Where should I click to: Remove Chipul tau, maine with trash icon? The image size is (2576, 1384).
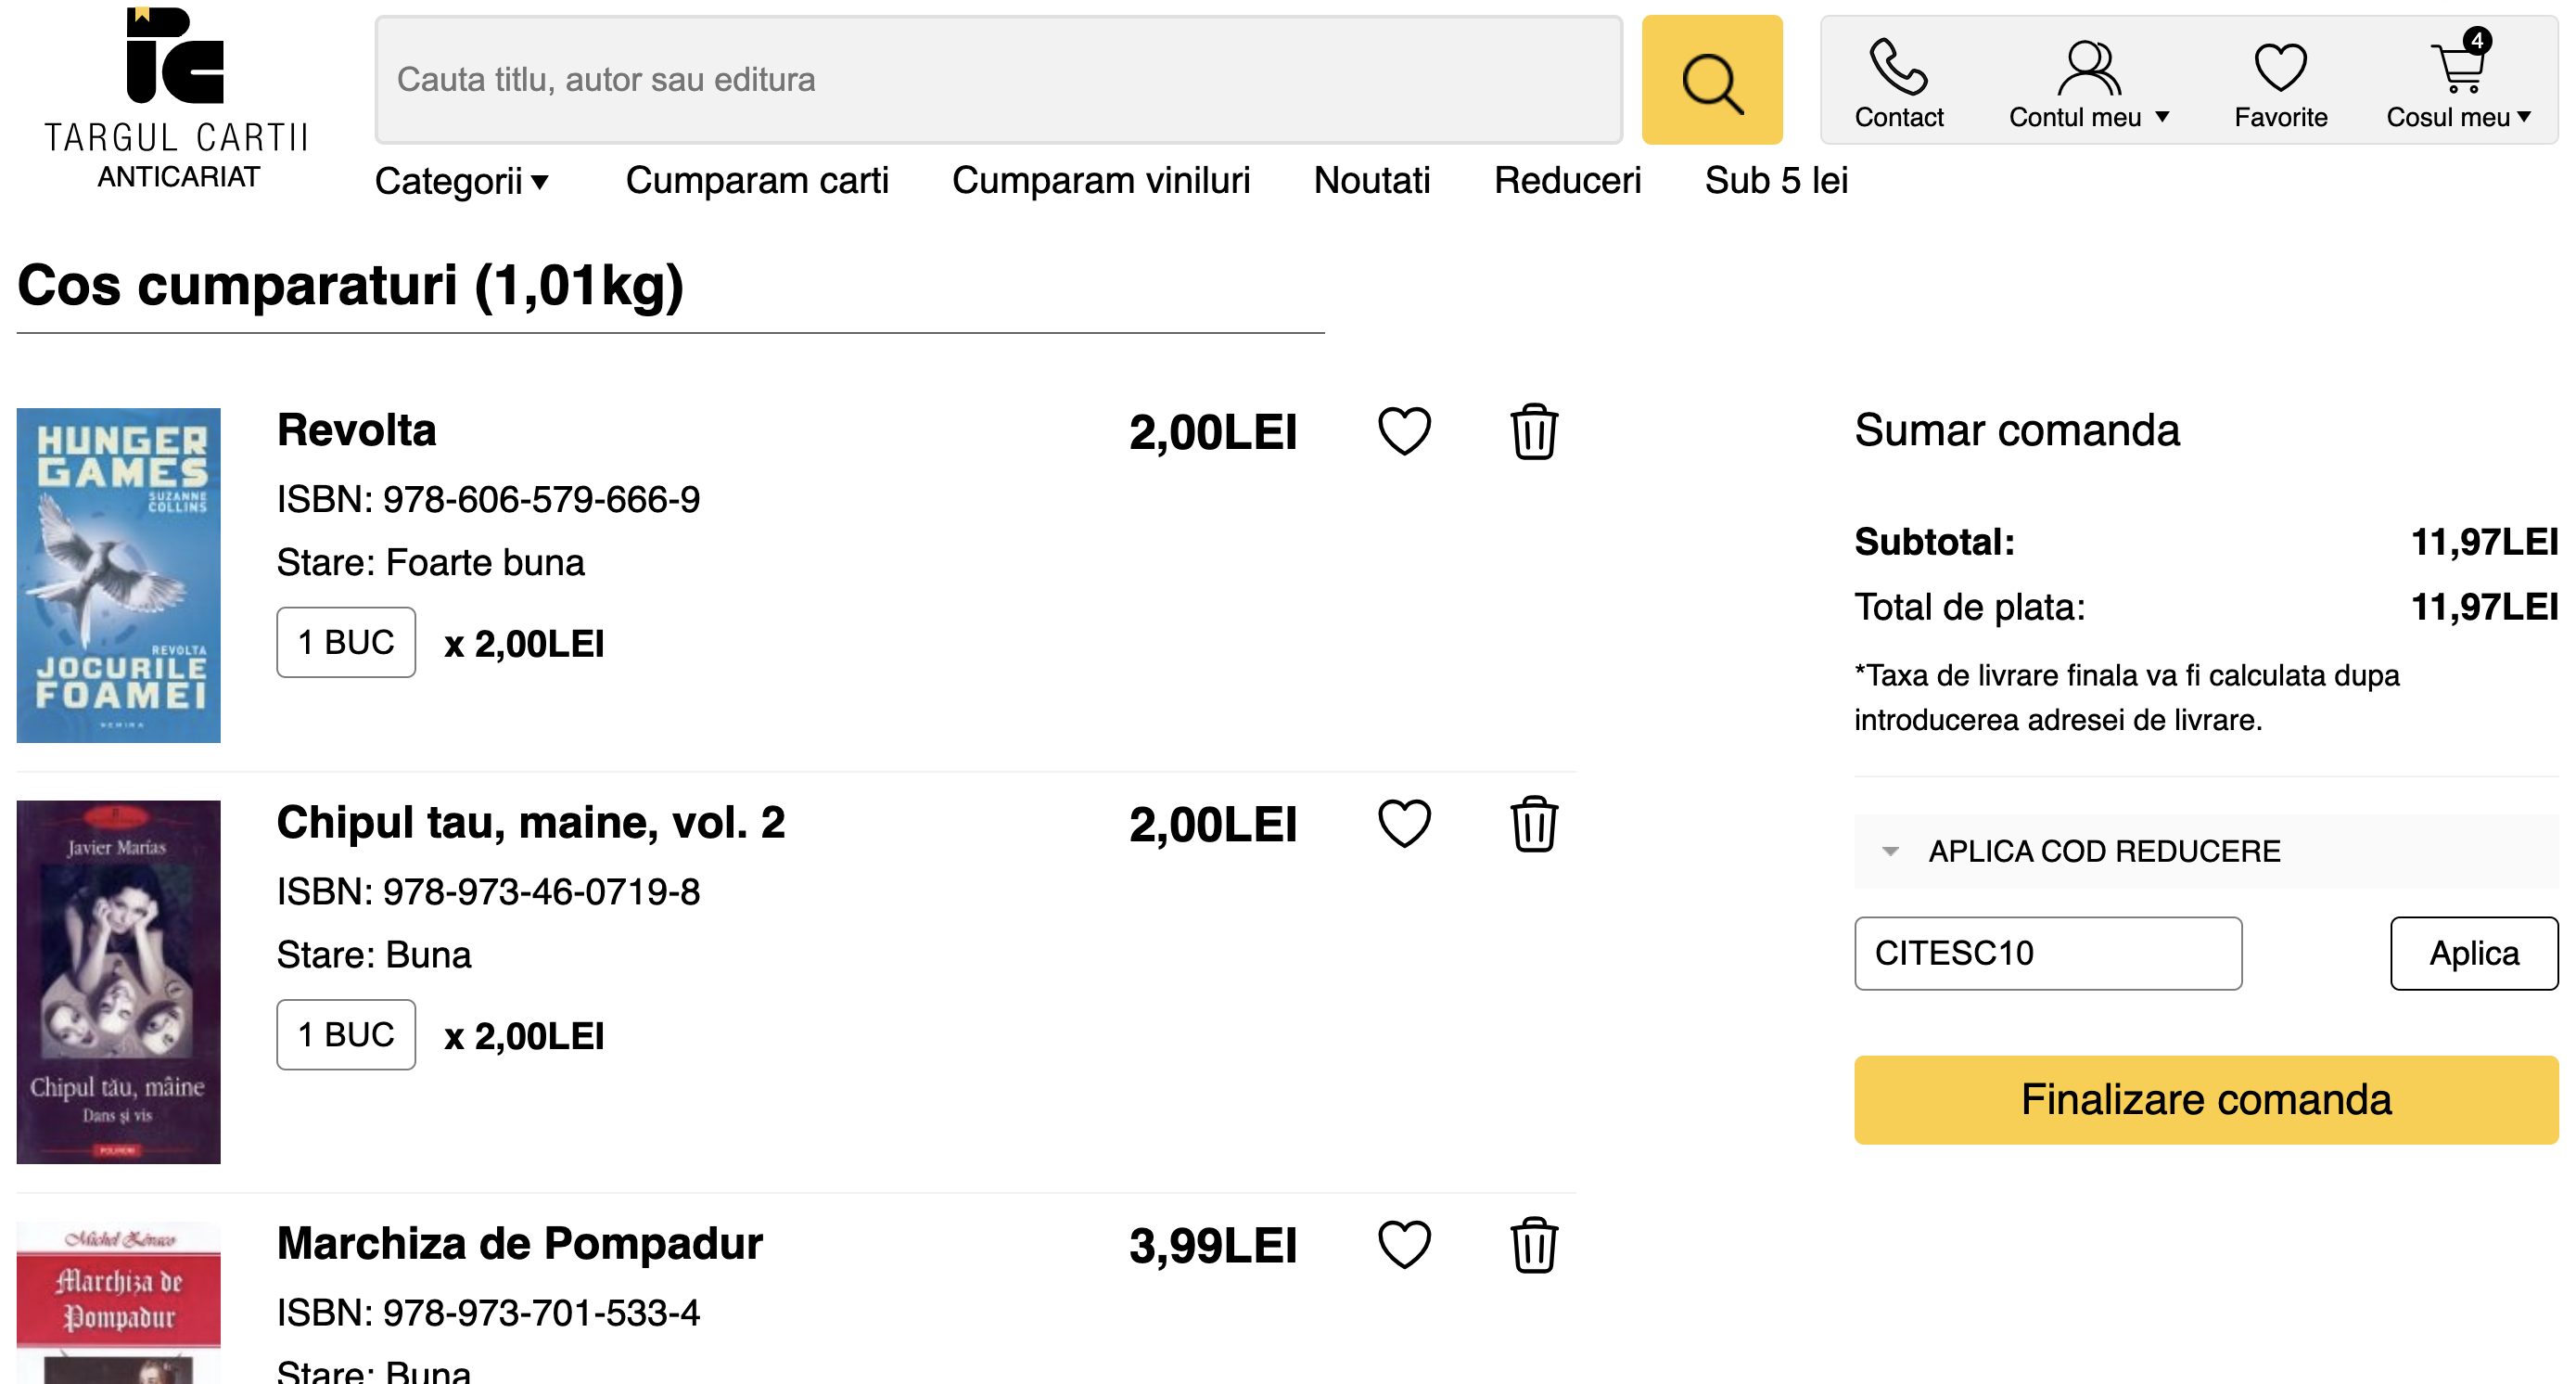click(1533, 824)
